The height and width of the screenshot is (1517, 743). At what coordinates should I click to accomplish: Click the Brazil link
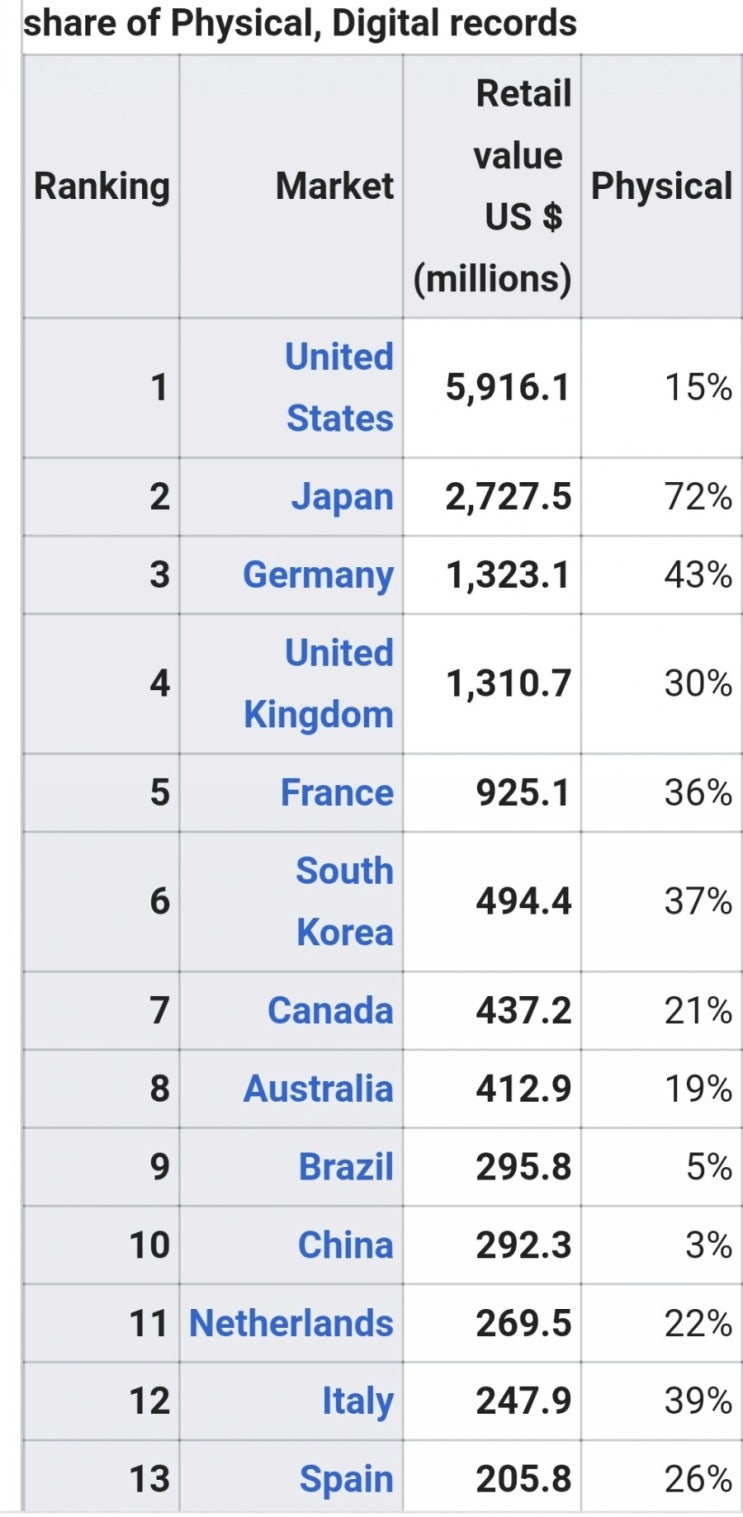(x=346, y=1167)
